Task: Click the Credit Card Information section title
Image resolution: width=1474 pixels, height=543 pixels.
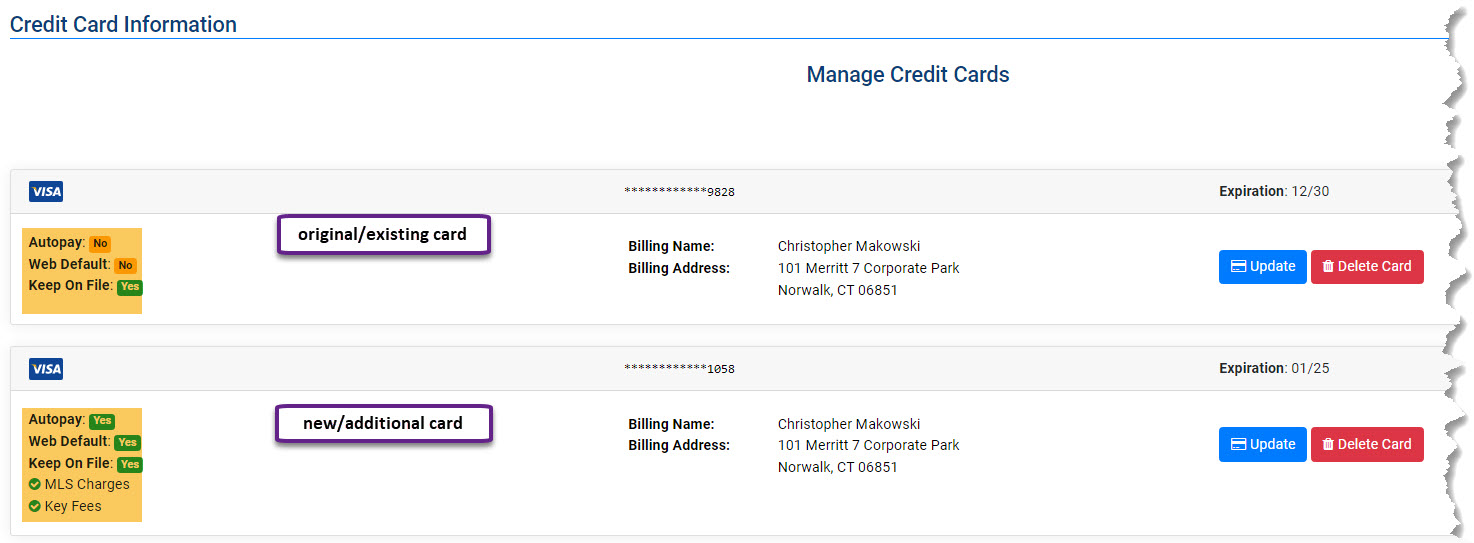Action: pos(123,24)
